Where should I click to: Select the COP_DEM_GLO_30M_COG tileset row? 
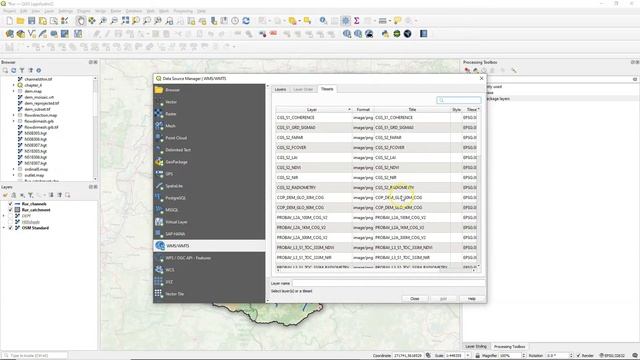[x=376, y=198]
